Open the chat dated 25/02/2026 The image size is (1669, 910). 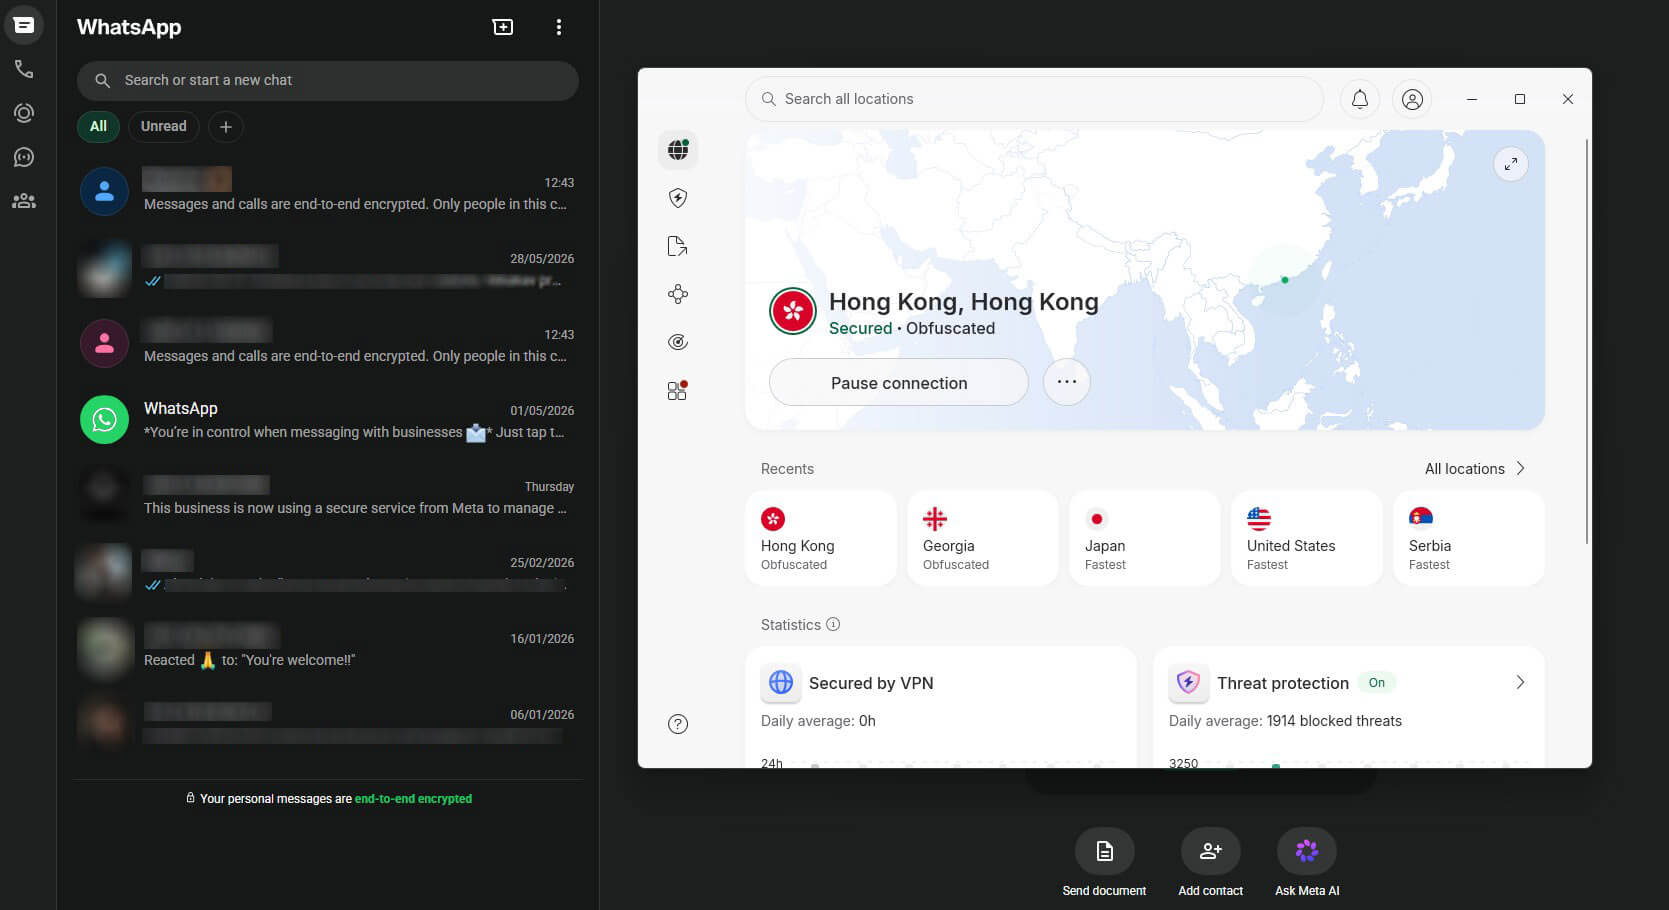click(328, 572)
